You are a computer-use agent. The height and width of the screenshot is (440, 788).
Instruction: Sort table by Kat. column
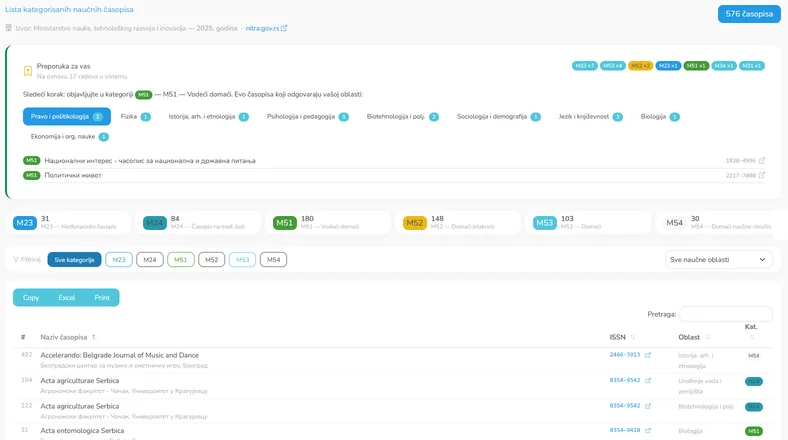tap(751, 332)
